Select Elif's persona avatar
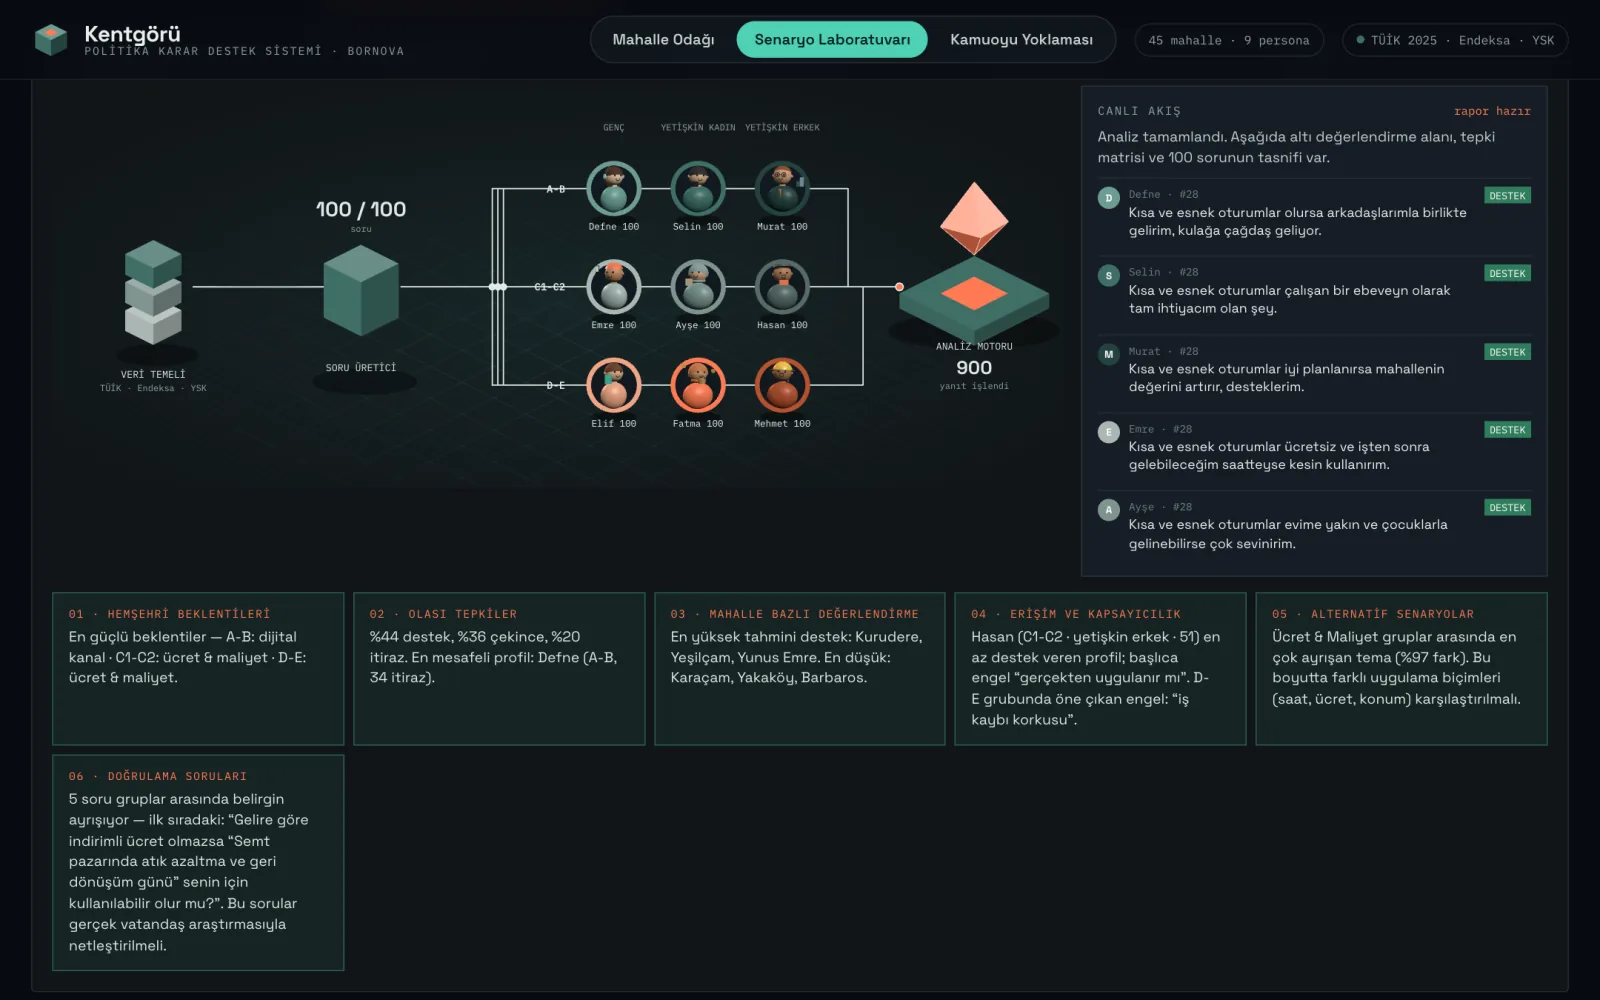The width and height of the screenshot is (1600, 1000). point(614,385)
